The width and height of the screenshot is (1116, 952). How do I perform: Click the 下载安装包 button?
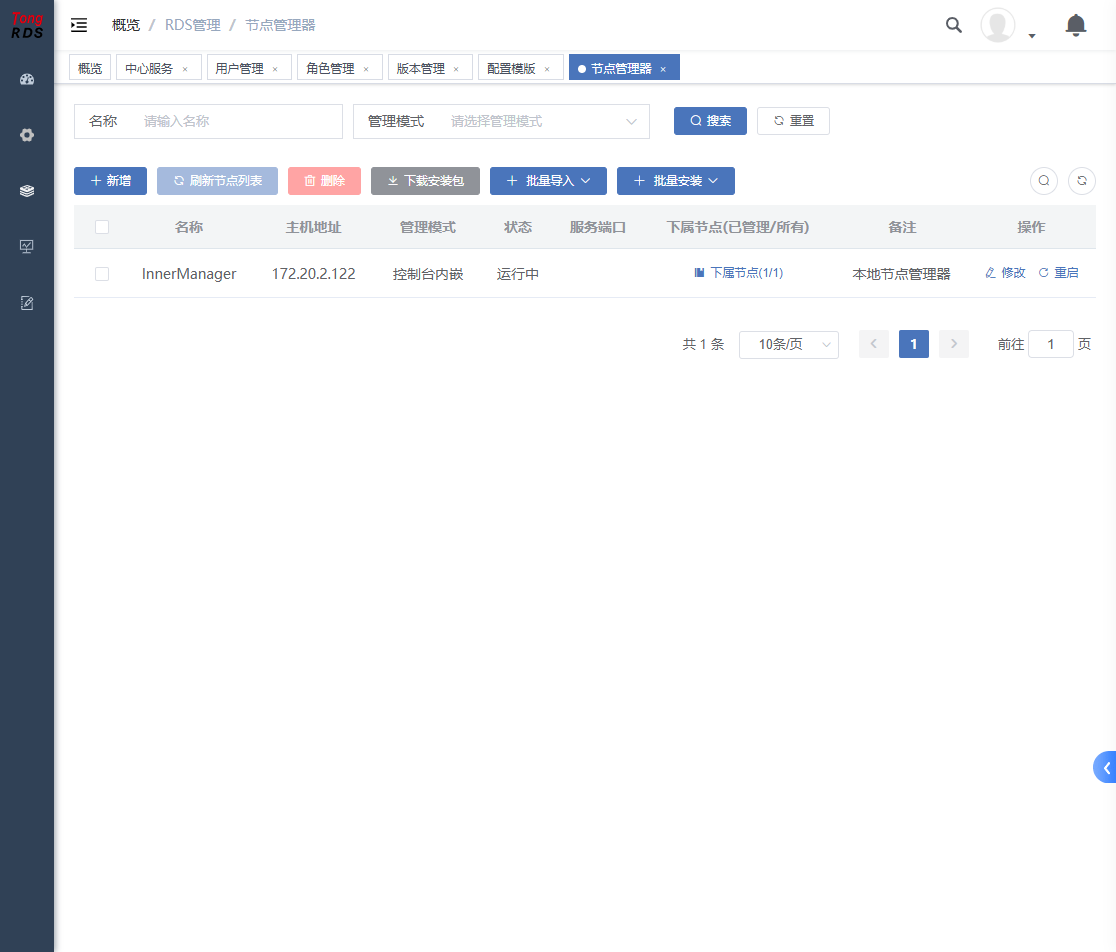click(x=426, y=181)
